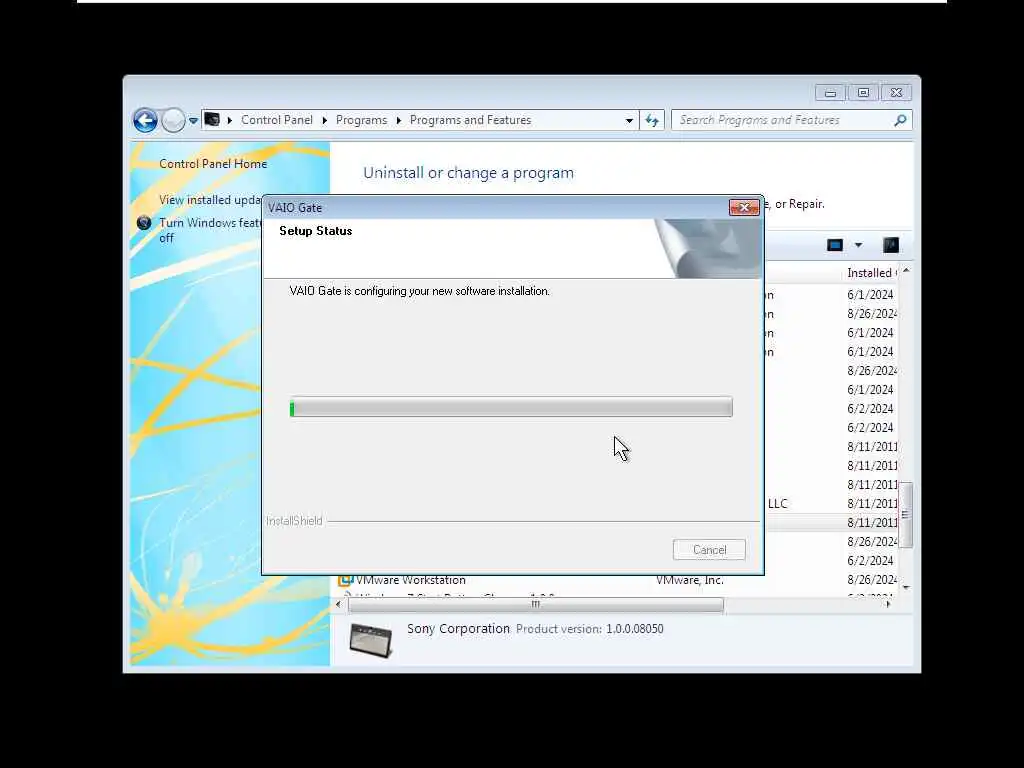The height and width of the screenshot is (768, 1024).
Task: Click the VMware, Inc. publisher cell
Action: [690, 580]
